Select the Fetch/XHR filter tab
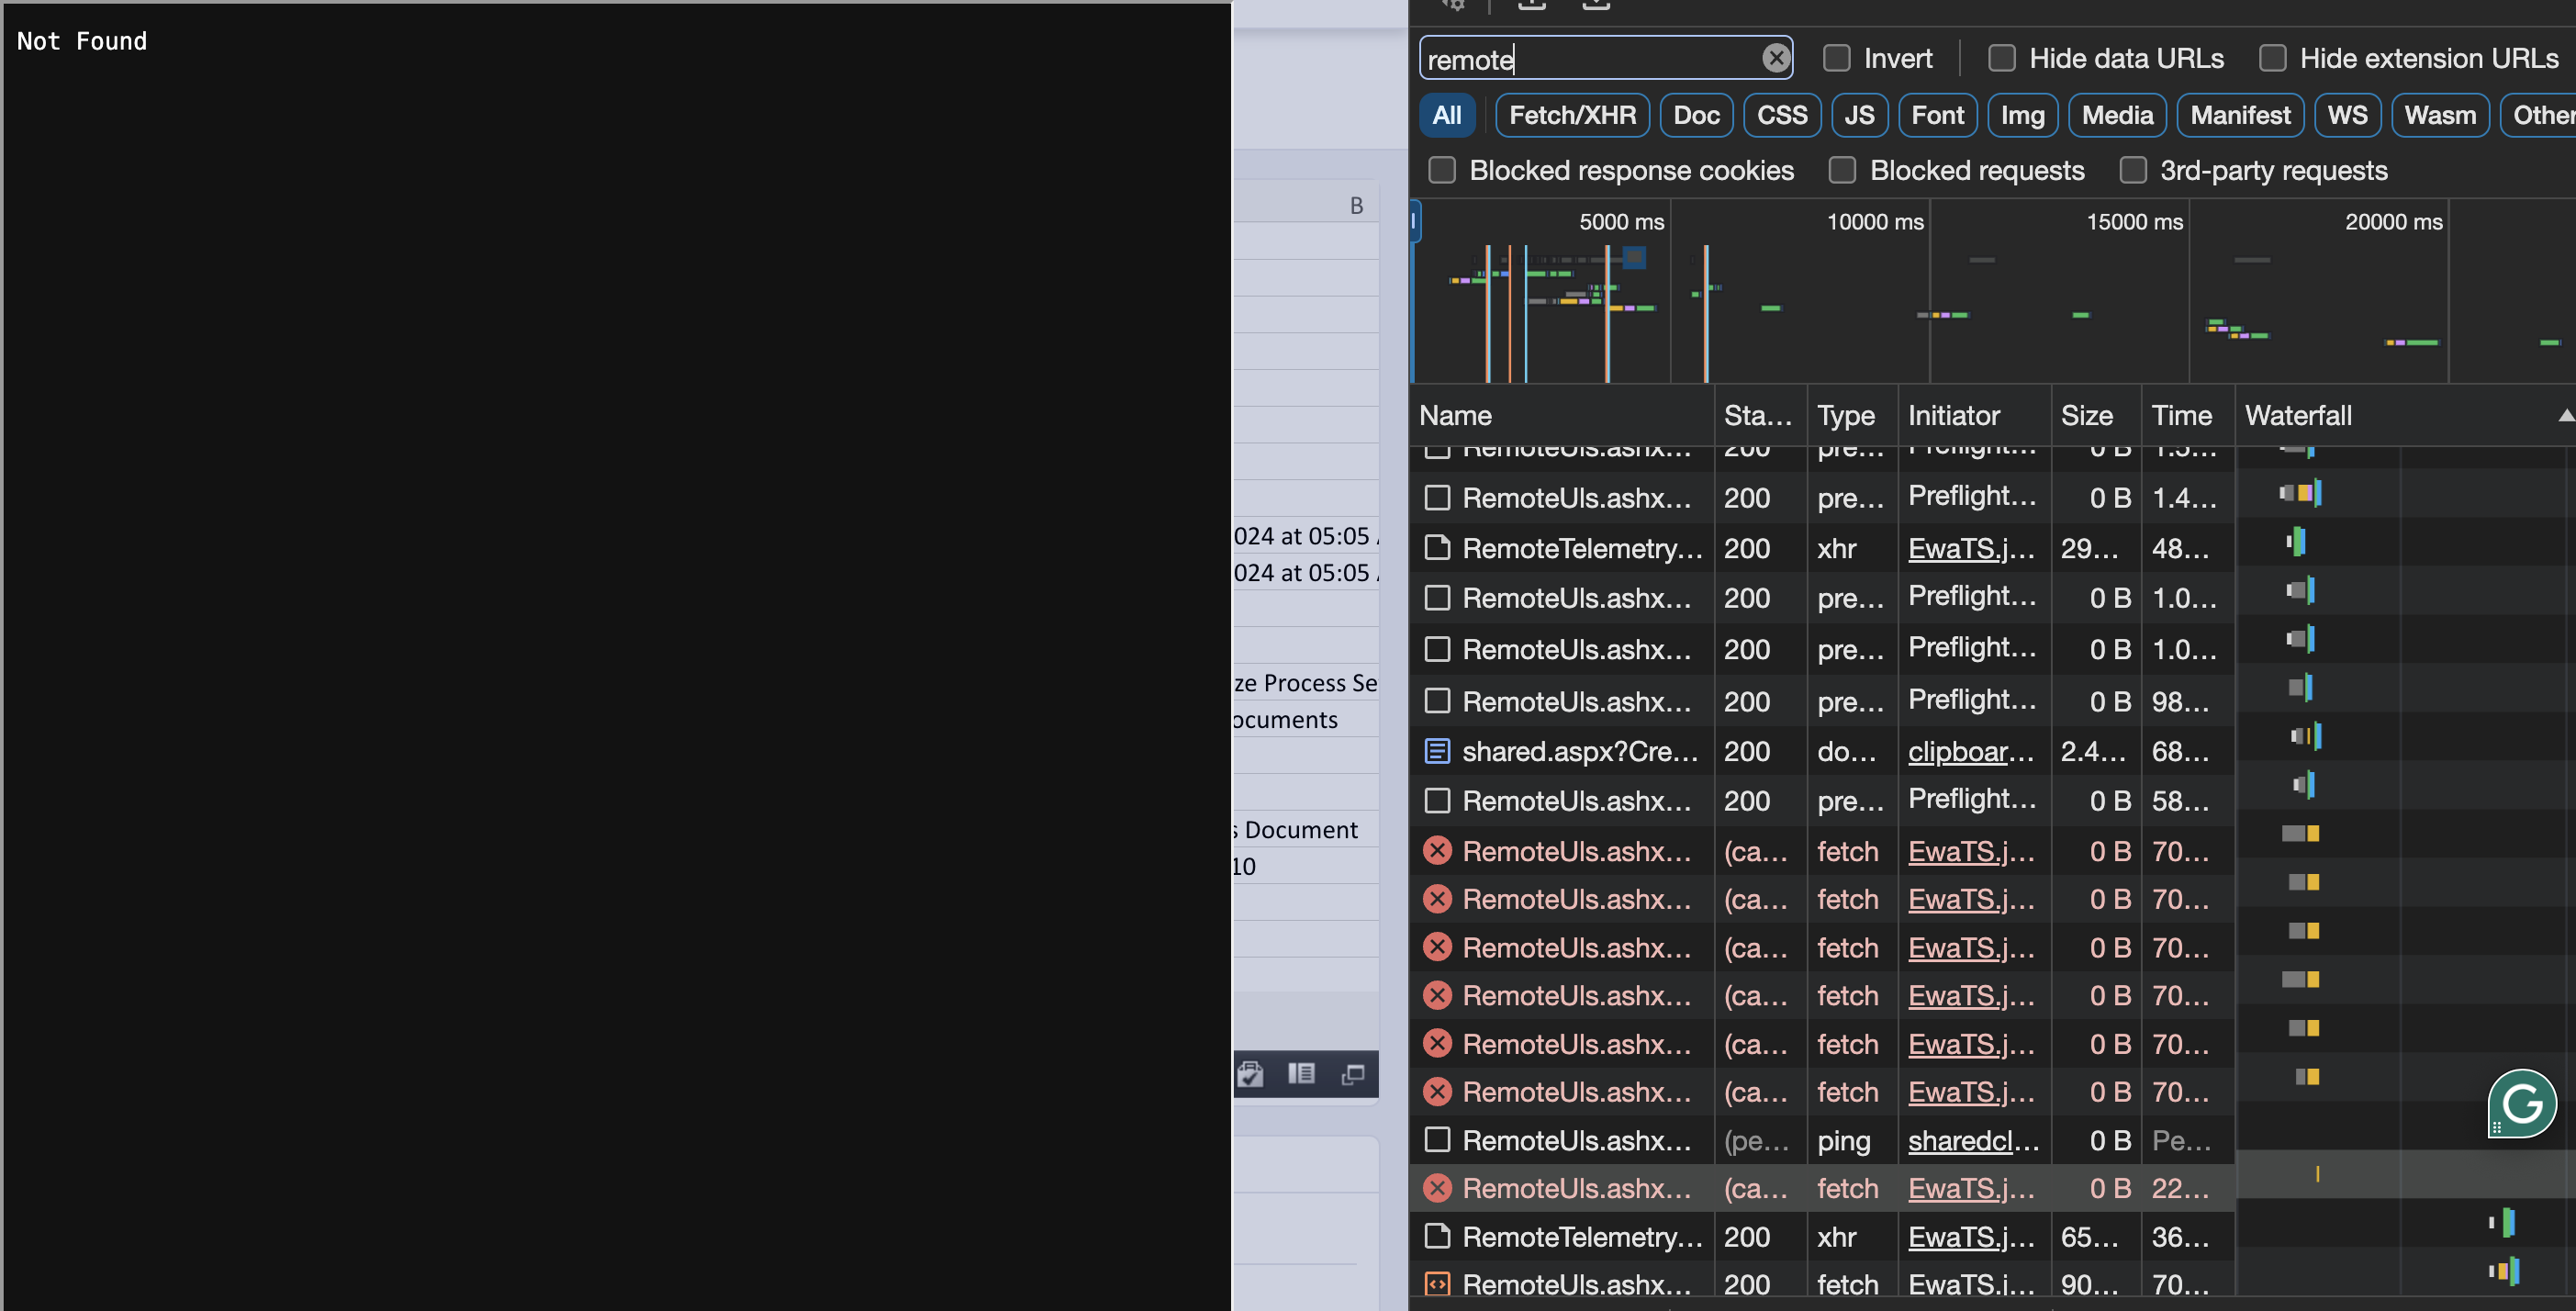2576x1311 pixels. 1571,115
